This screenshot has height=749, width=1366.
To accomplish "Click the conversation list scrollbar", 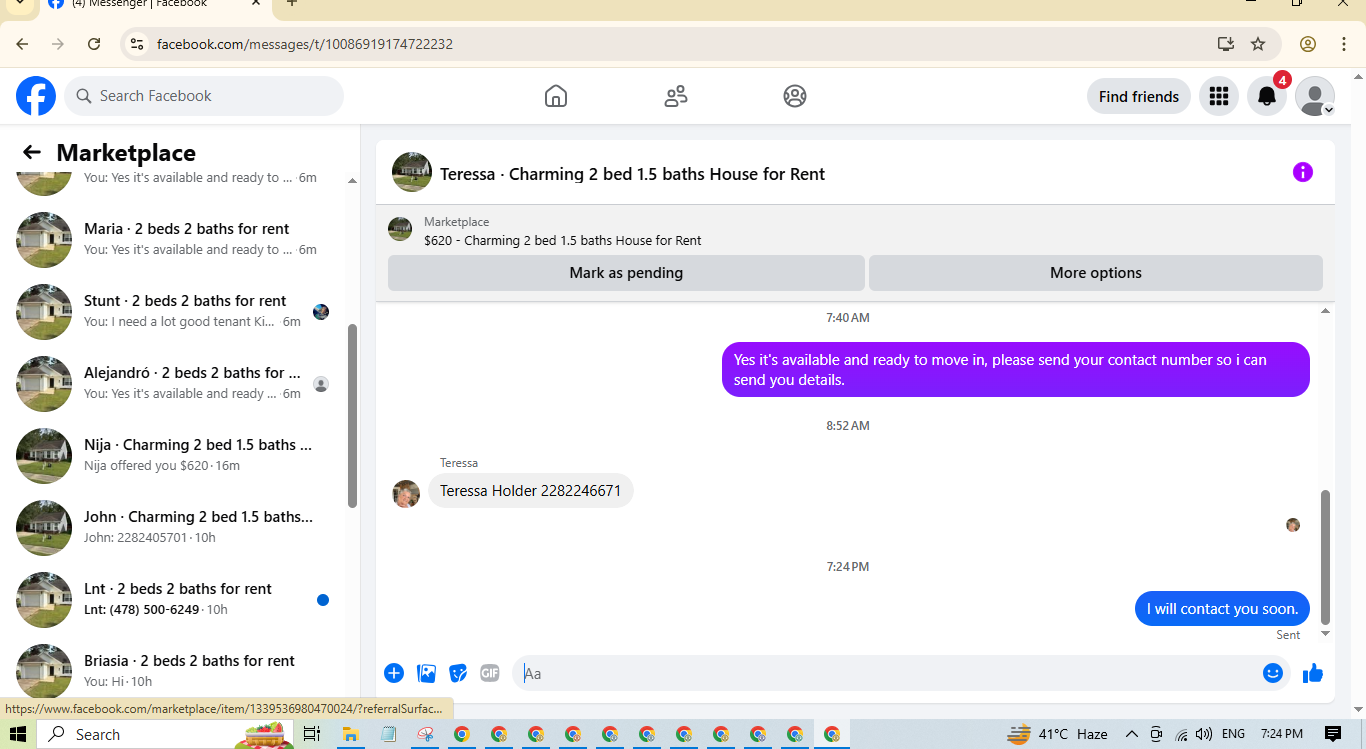I will [352, 415].
